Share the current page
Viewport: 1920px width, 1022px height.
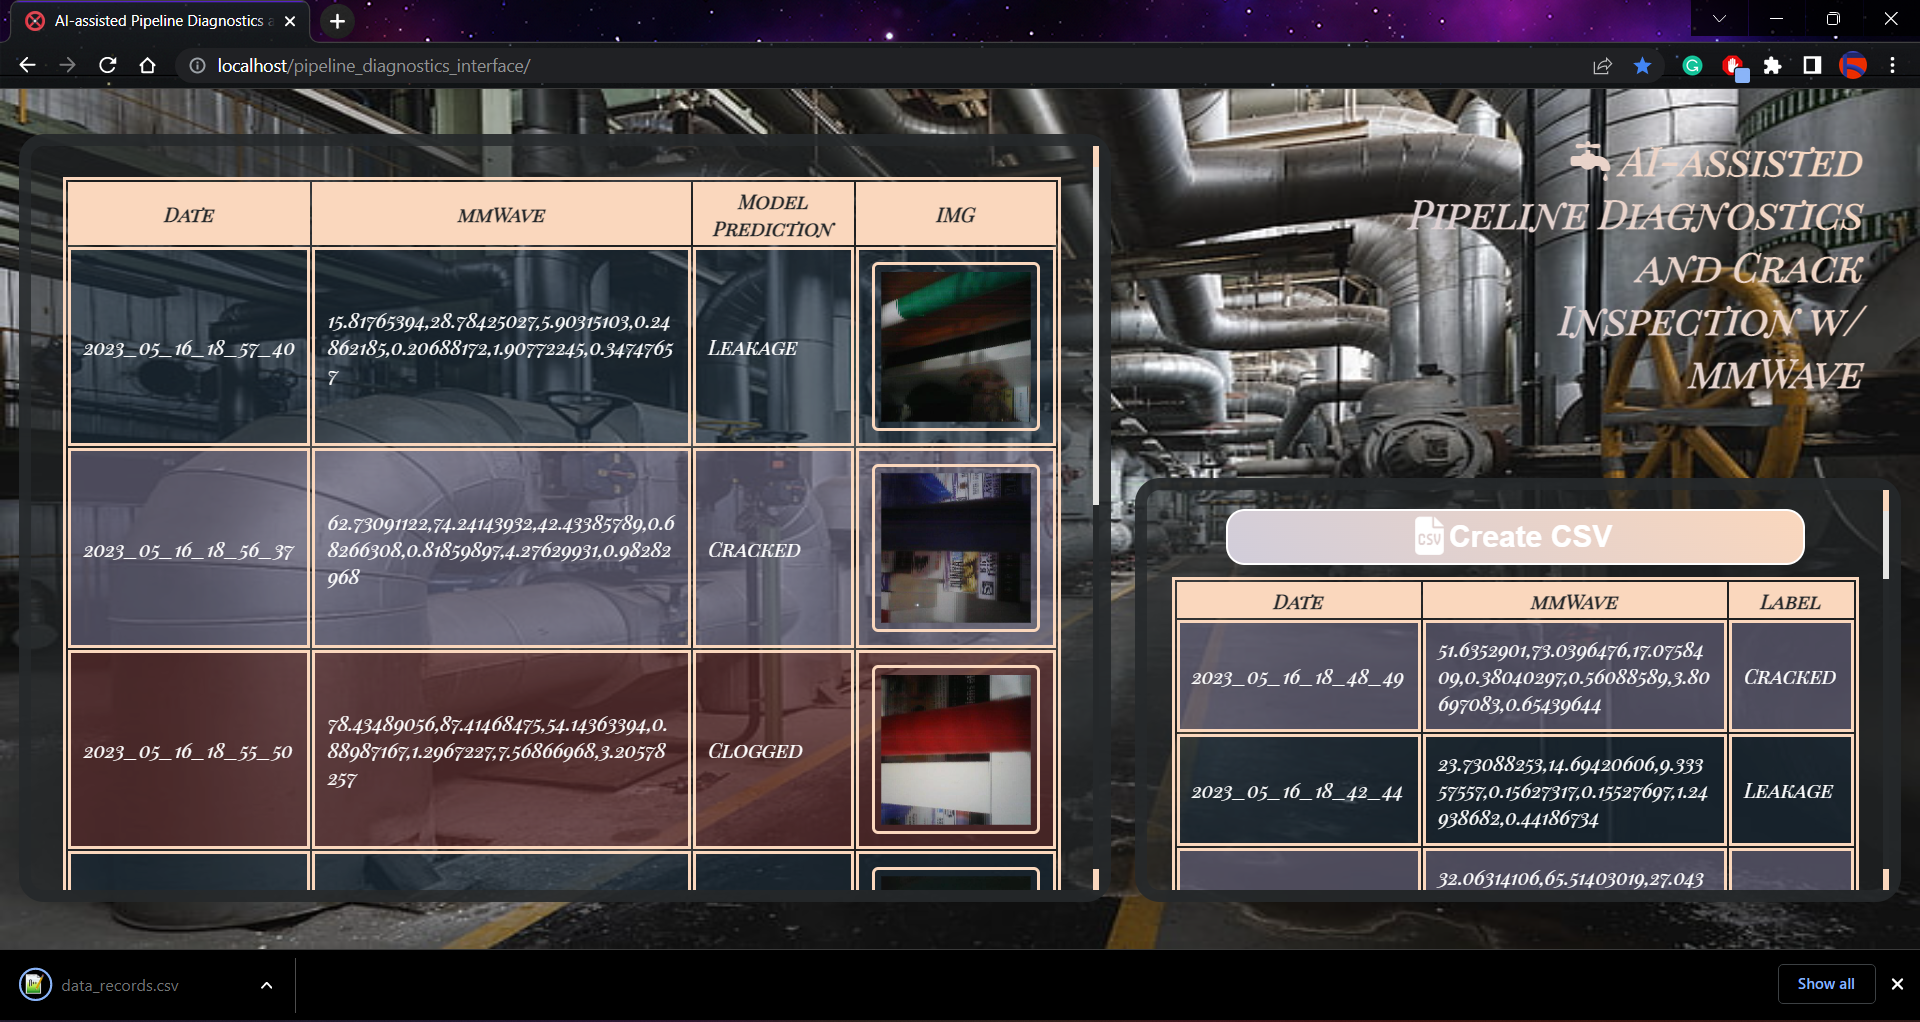pos(1602,65)
